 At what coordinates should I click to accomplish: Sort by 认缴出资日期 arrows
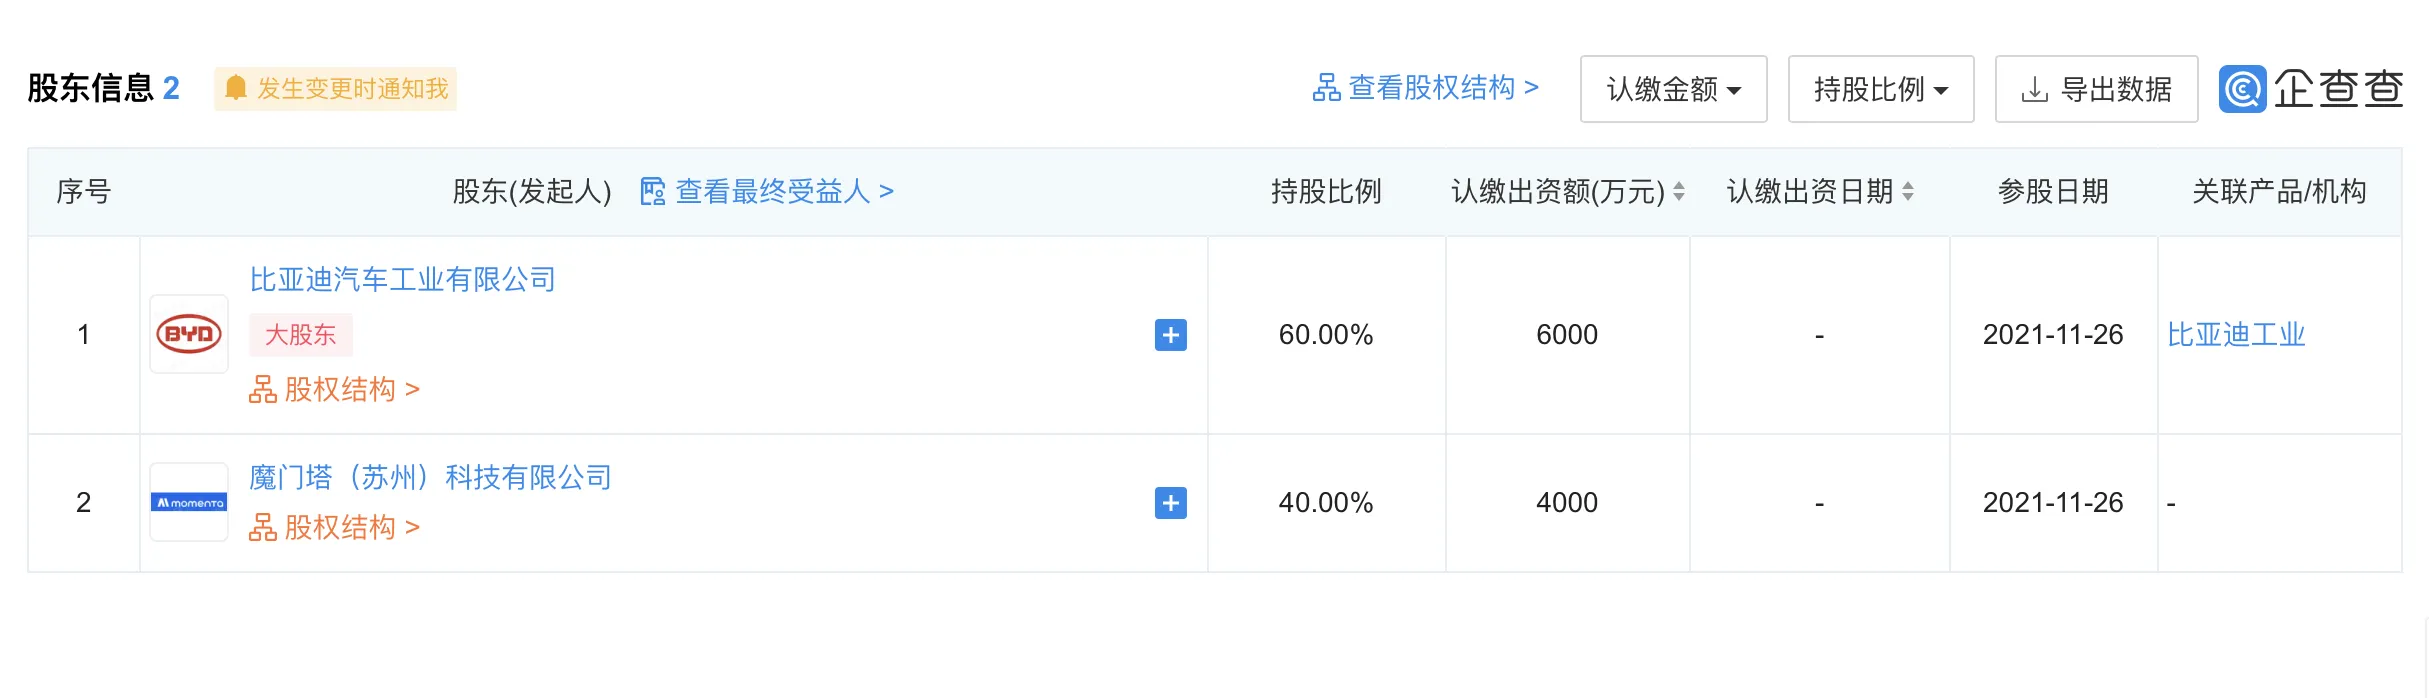click(x=1908, y=191)
